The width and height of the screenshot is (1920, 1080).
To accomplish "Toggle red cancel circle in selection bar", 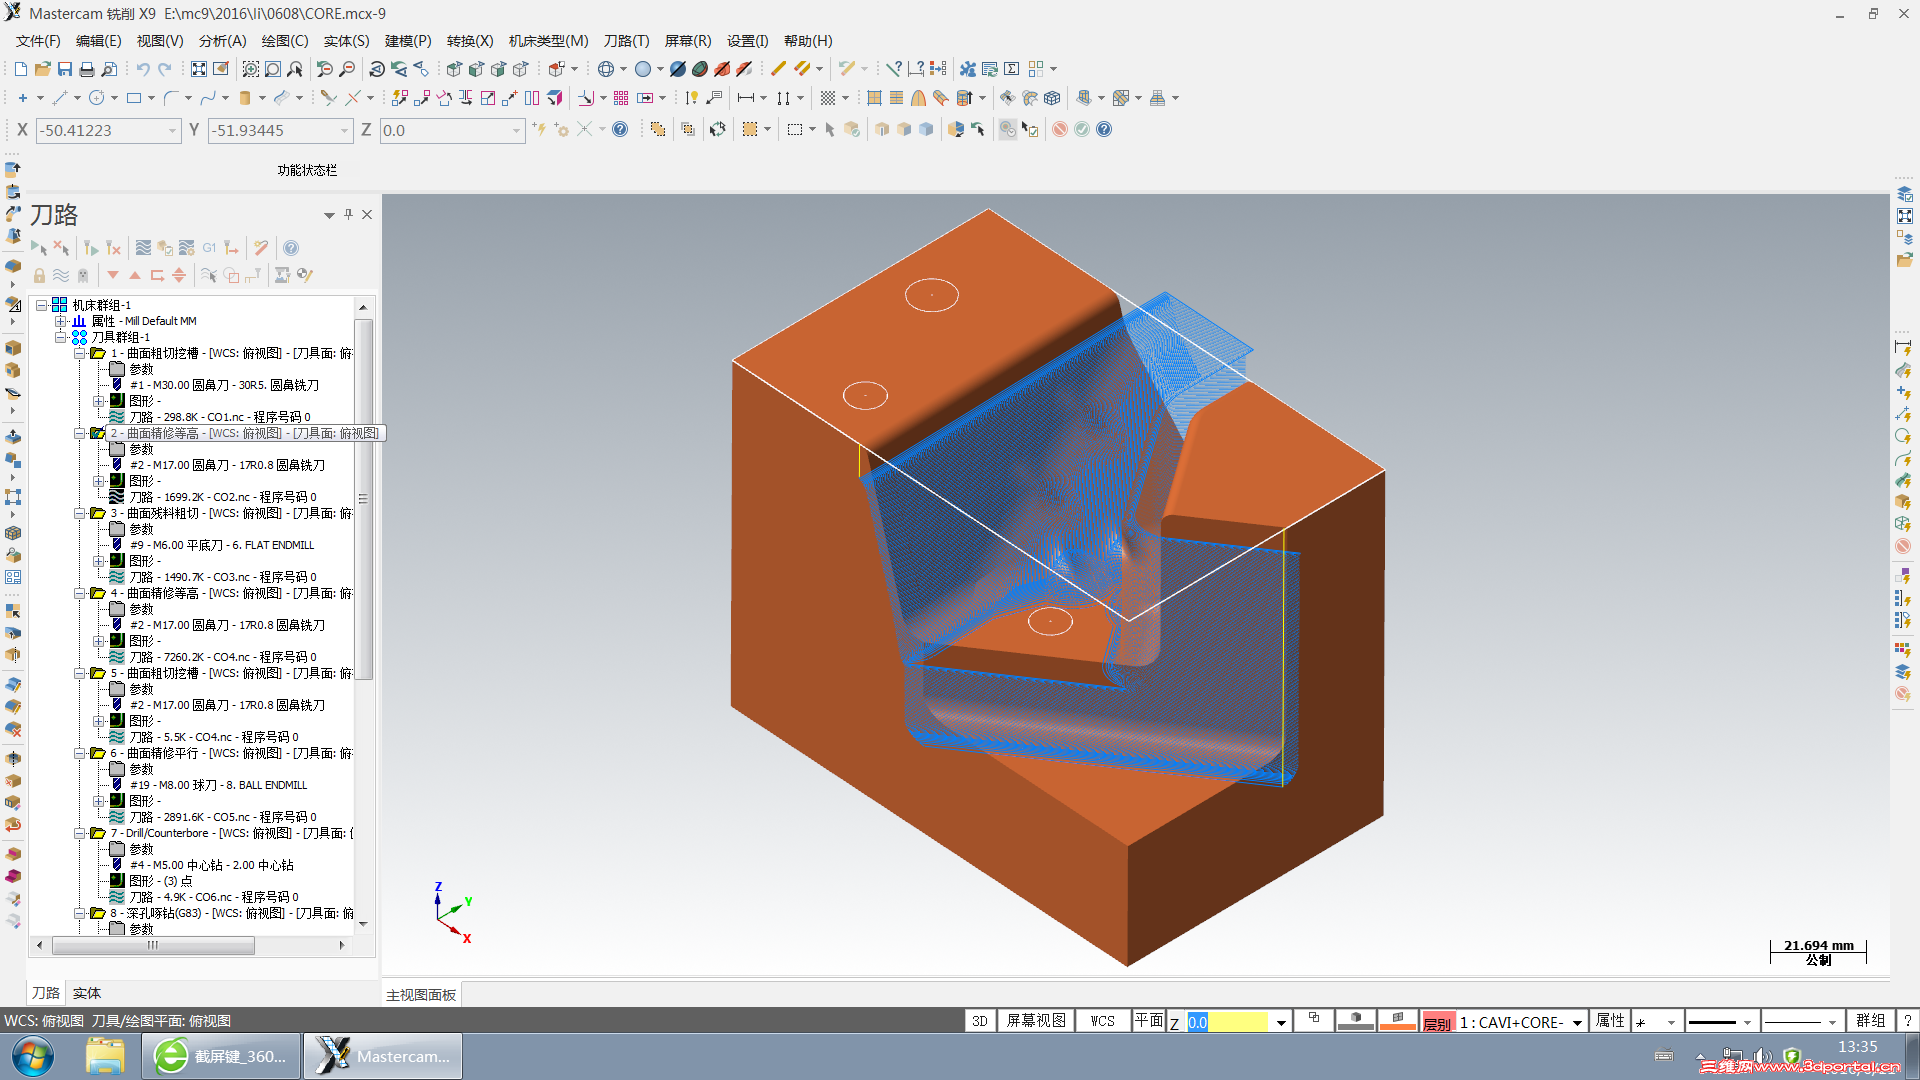I will click(x=1060, y=129).
